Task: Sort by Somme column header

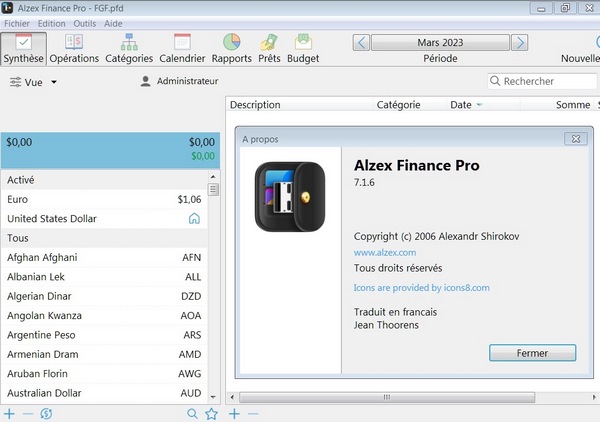Action: pos(556,105)
